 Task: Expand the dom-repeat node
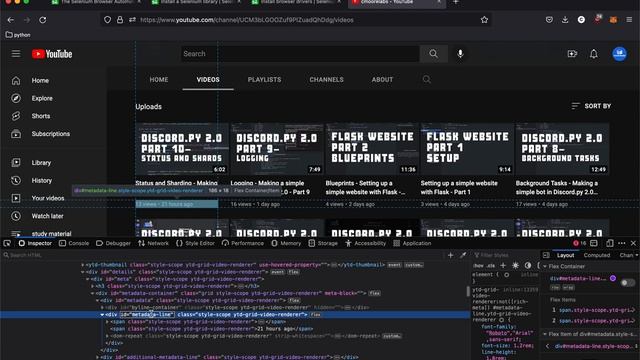[x=107, y=336]
